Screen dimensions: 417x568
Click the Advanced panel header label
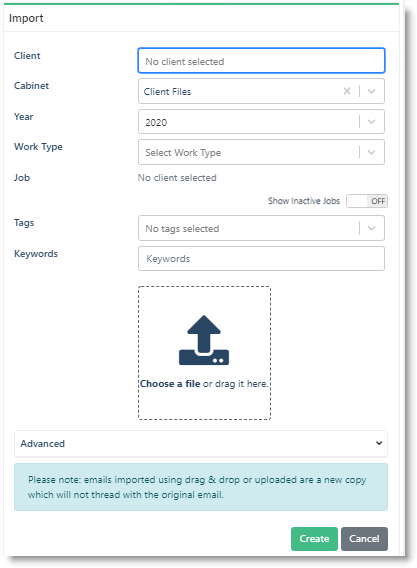[42, 443]
